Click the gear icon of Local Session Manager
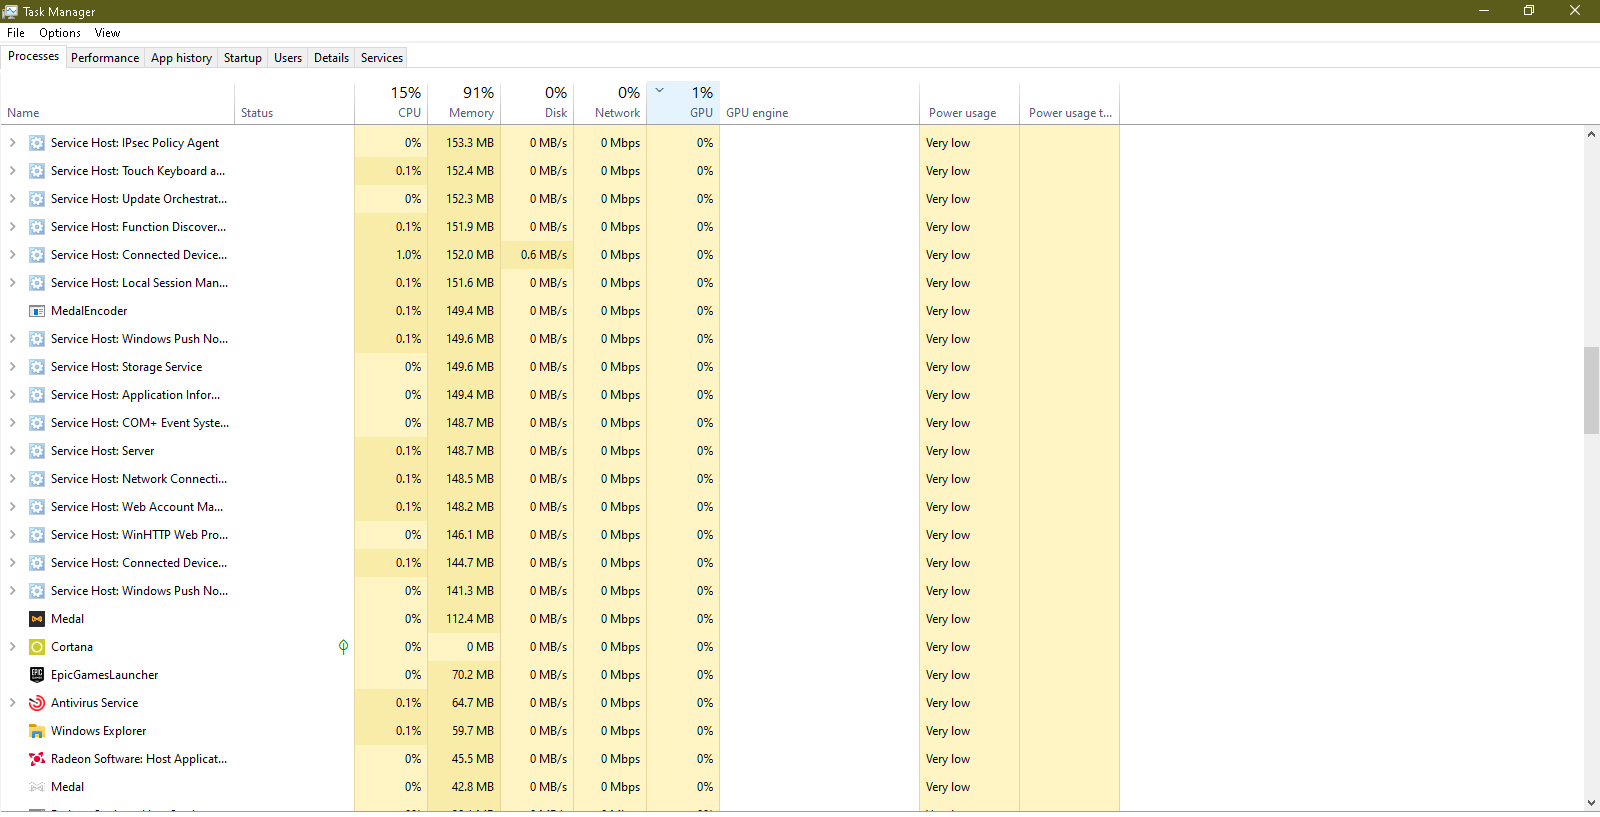The image size is (1600, 817). tap(37, 283)
